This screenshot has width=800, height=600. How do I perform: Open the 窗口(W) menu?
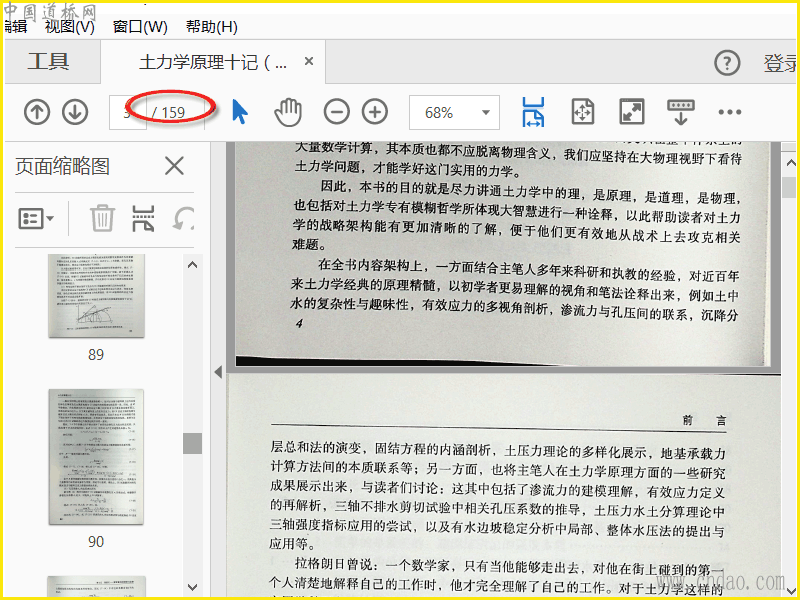point(140,26)
